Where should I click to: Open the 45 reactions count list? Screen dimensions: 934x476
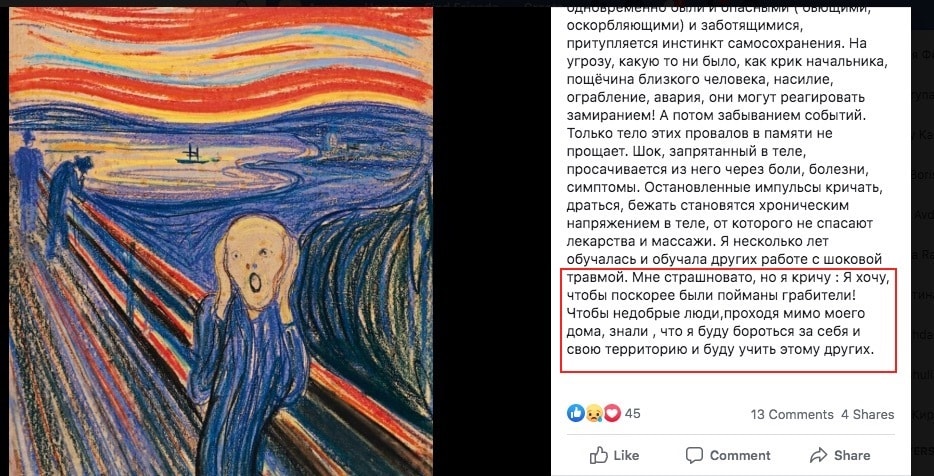[x=633, y=413]
